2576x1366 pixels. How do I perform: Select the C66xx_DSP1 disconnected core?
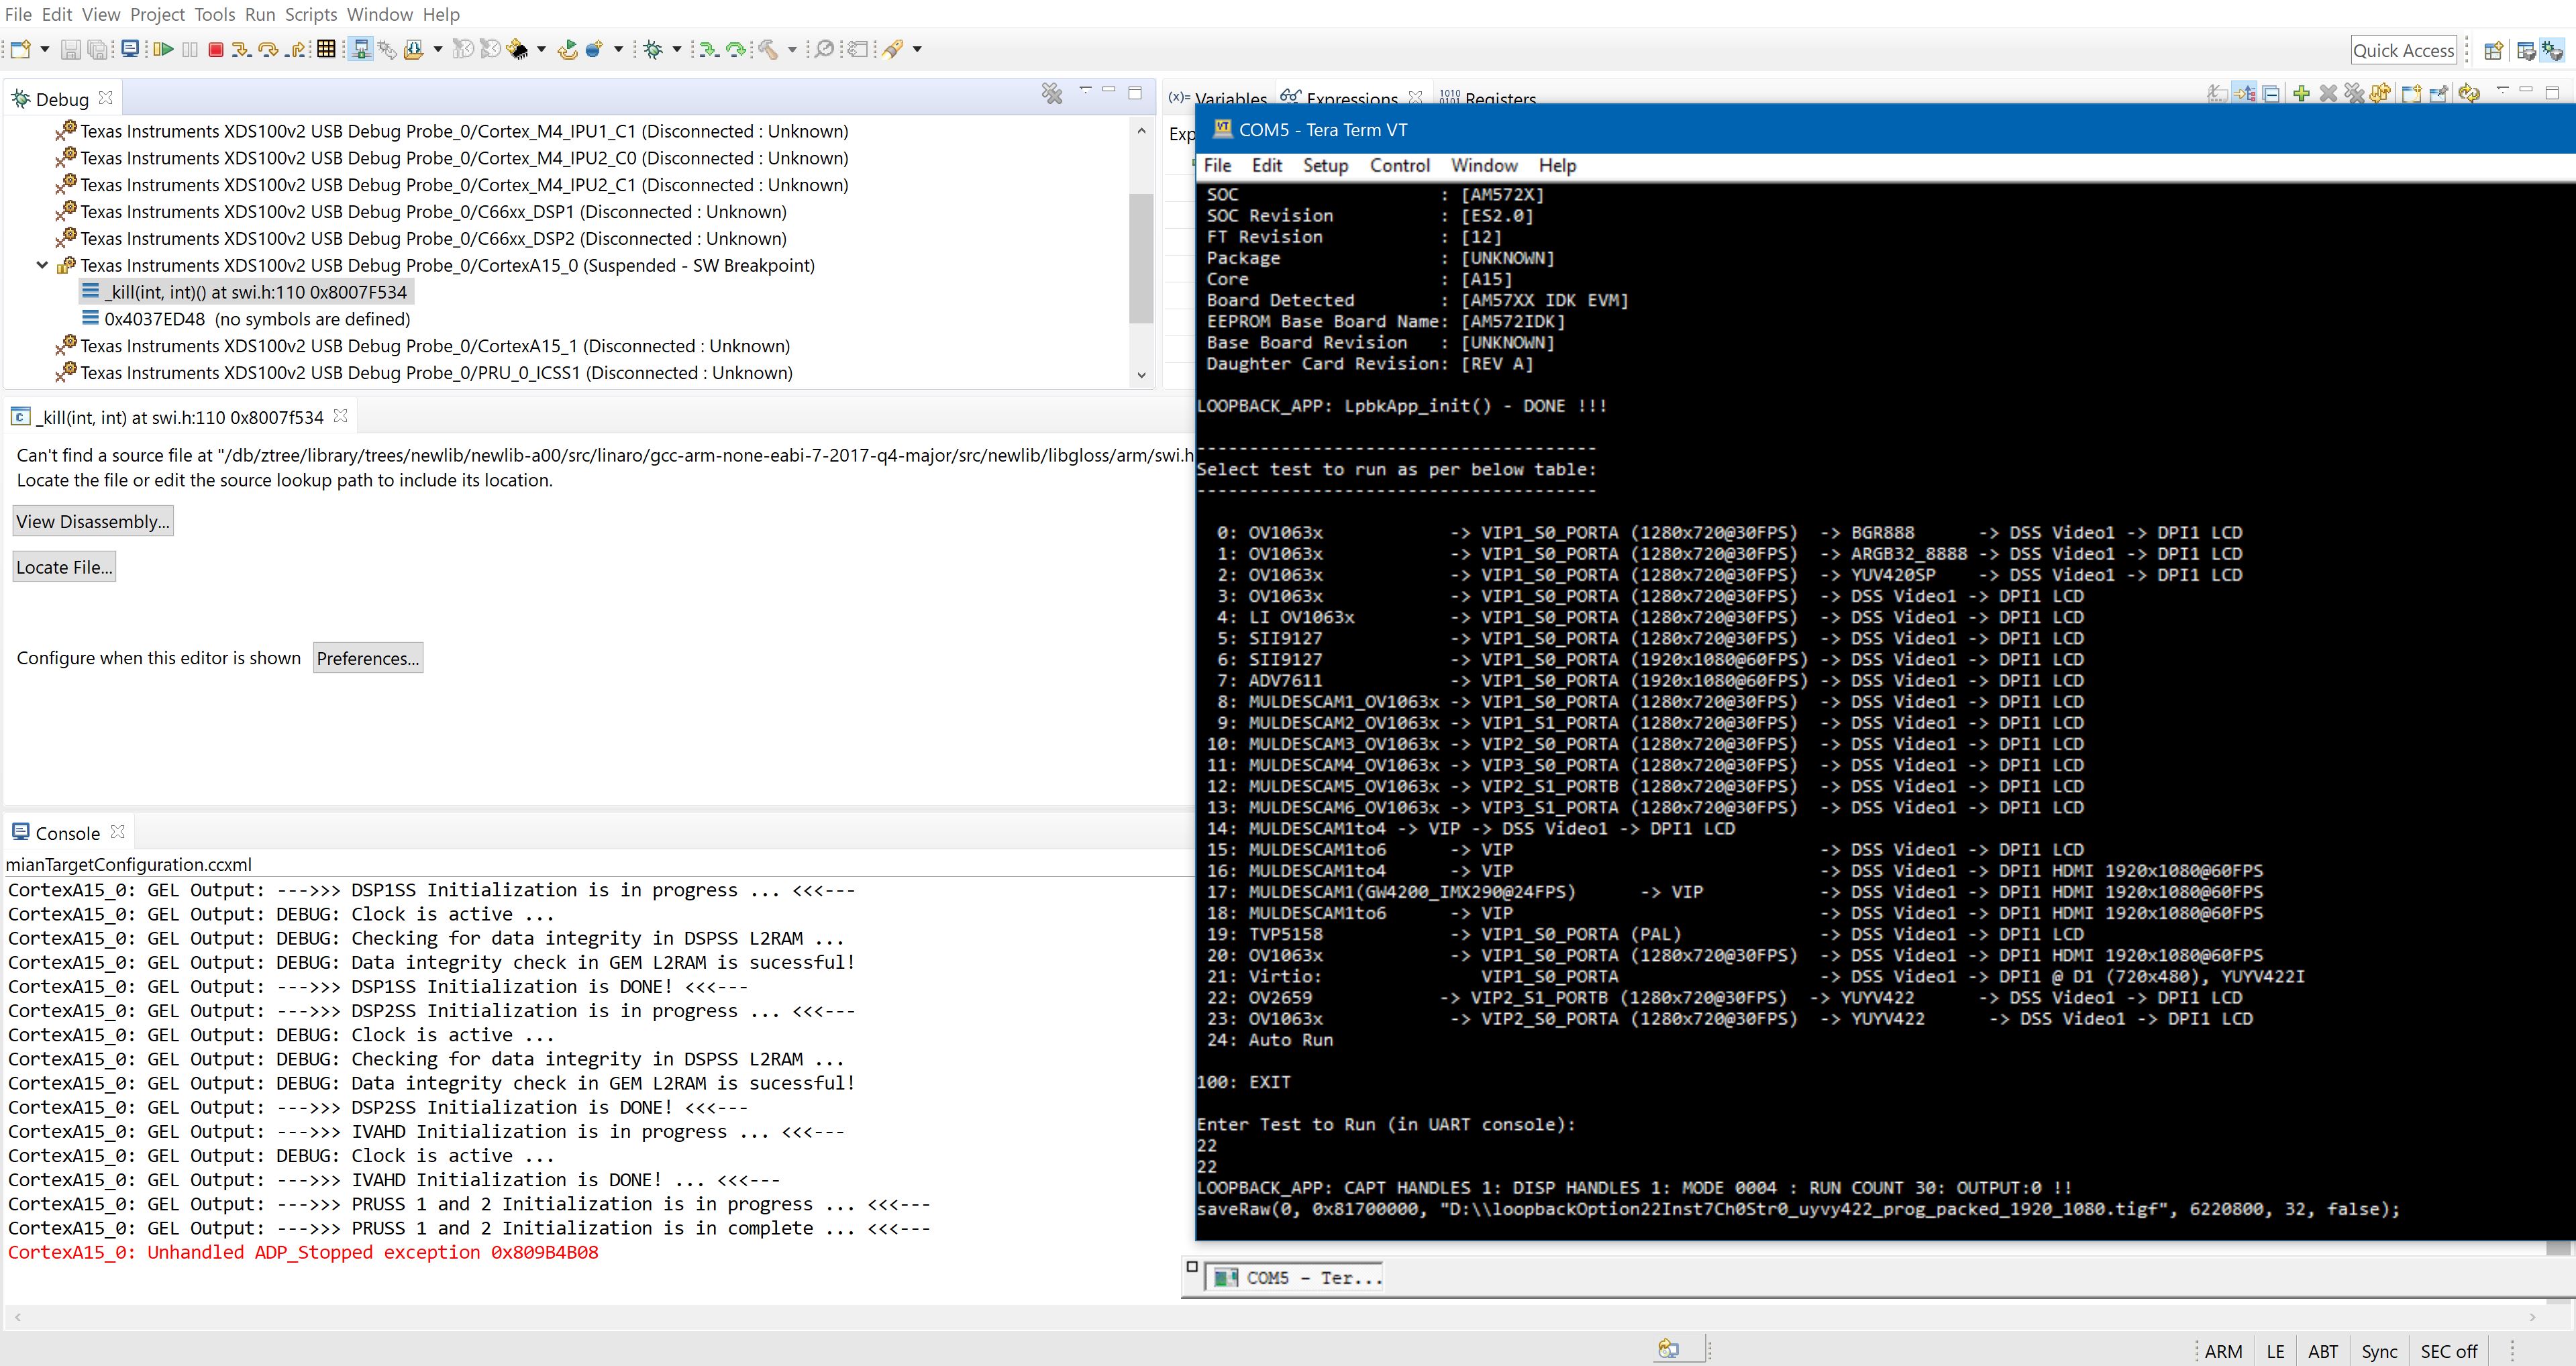421,212
